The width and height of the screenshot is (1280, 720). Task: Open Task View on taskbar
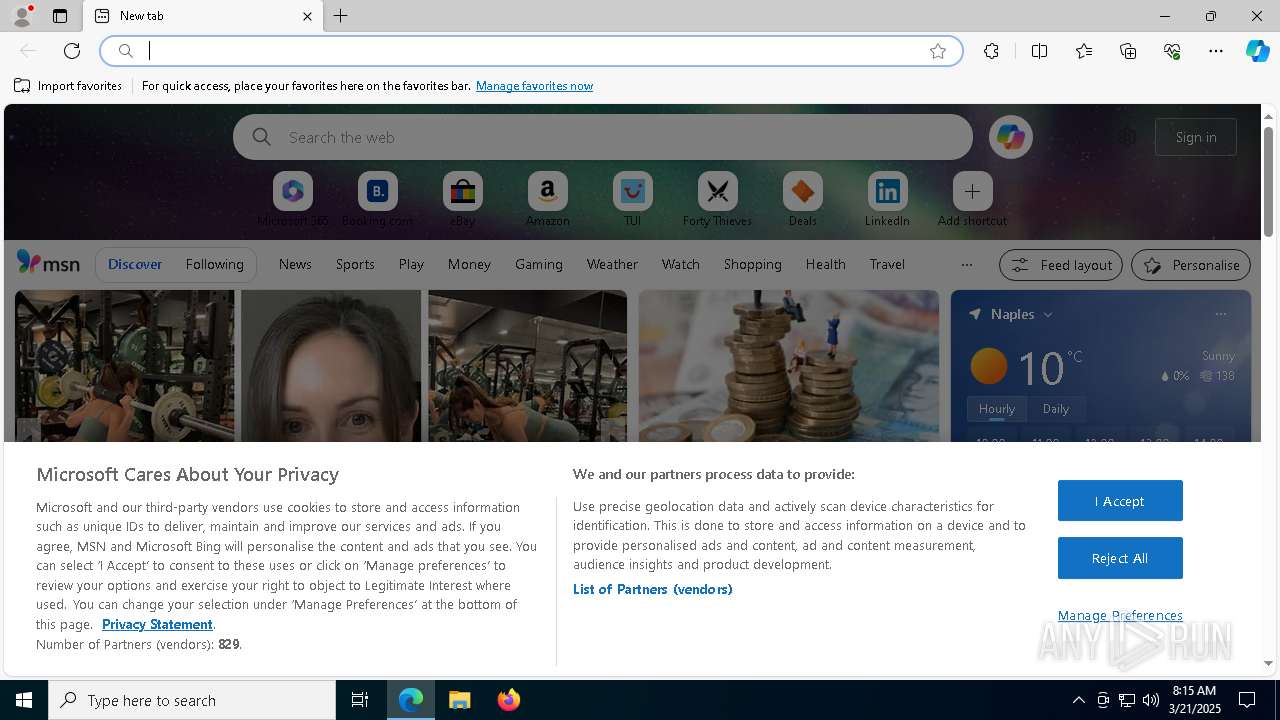(x=360, y=700)
